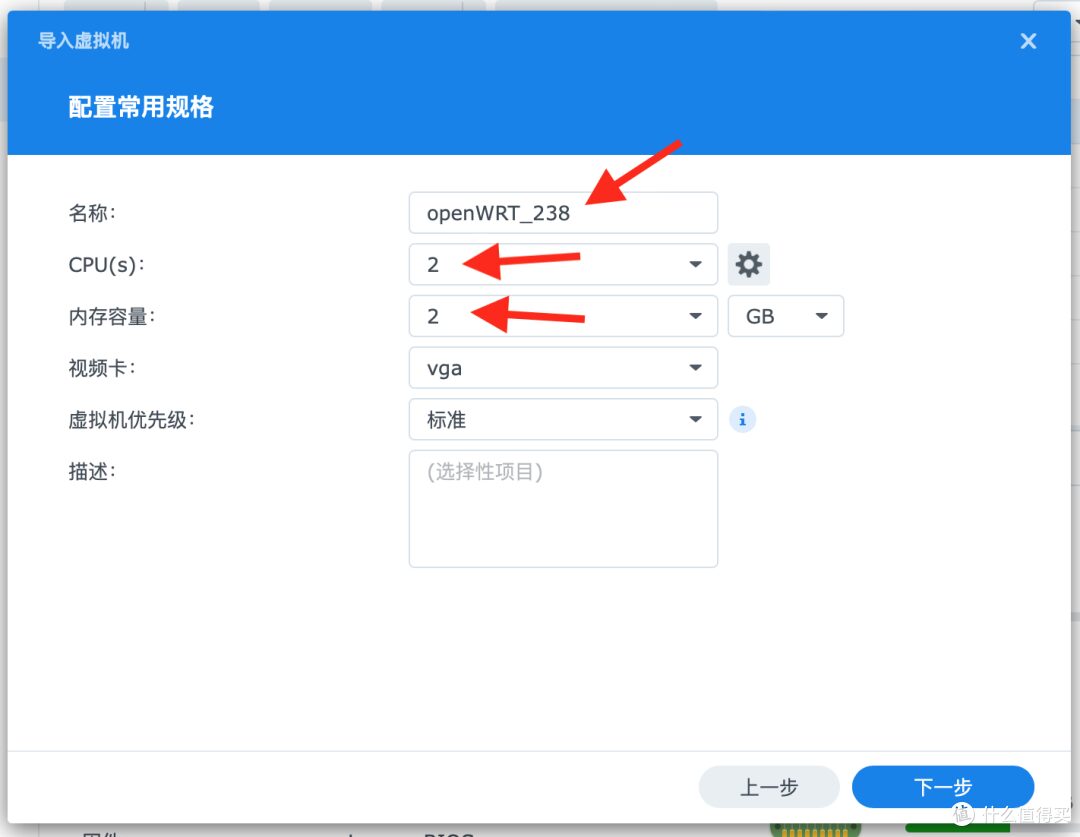Click 上一步 to go back a step
1080x837 pixels.
pyautogui.click(x=769, y=787)
